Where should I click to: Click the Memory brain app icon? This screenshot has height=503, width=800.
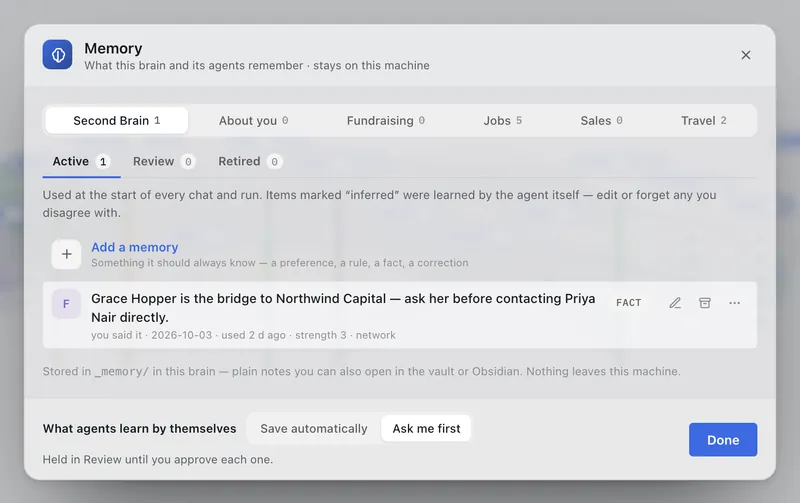click(57, 55)
